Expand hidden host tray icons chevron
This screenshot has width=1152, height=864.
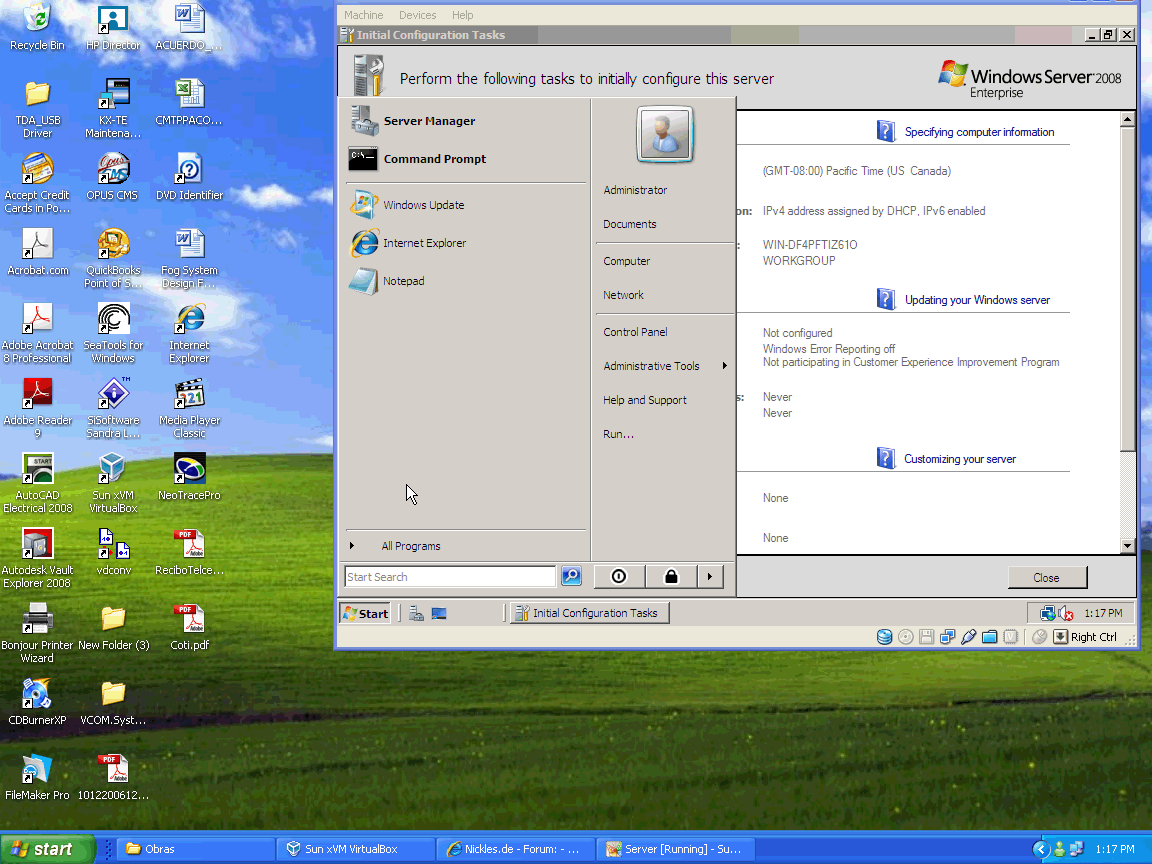tap(1040, 849)
